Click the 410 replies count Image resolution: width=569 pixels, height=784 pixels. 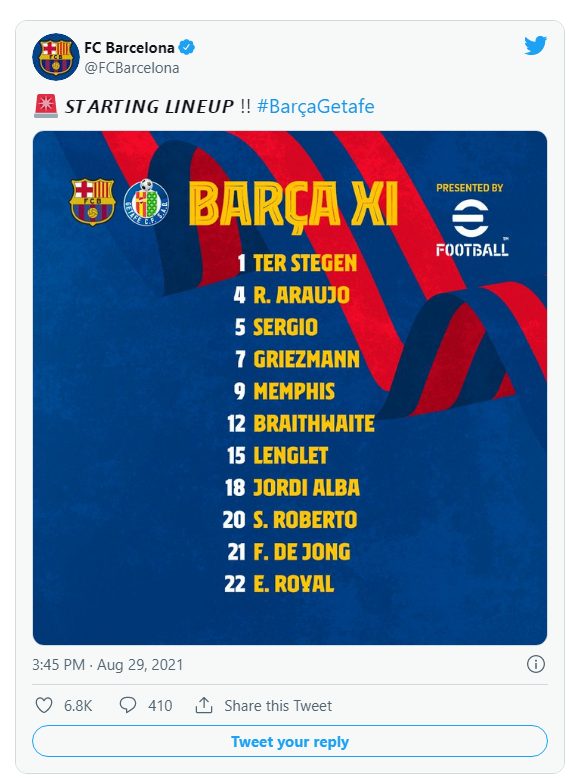[x=160, y=706]
